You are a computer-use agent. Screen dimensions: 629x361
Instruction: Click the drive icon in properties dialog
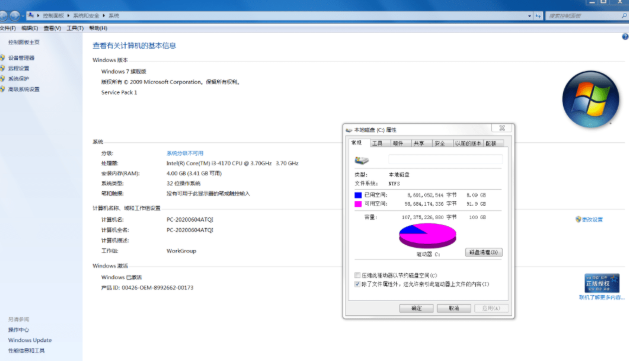(361, 160)
